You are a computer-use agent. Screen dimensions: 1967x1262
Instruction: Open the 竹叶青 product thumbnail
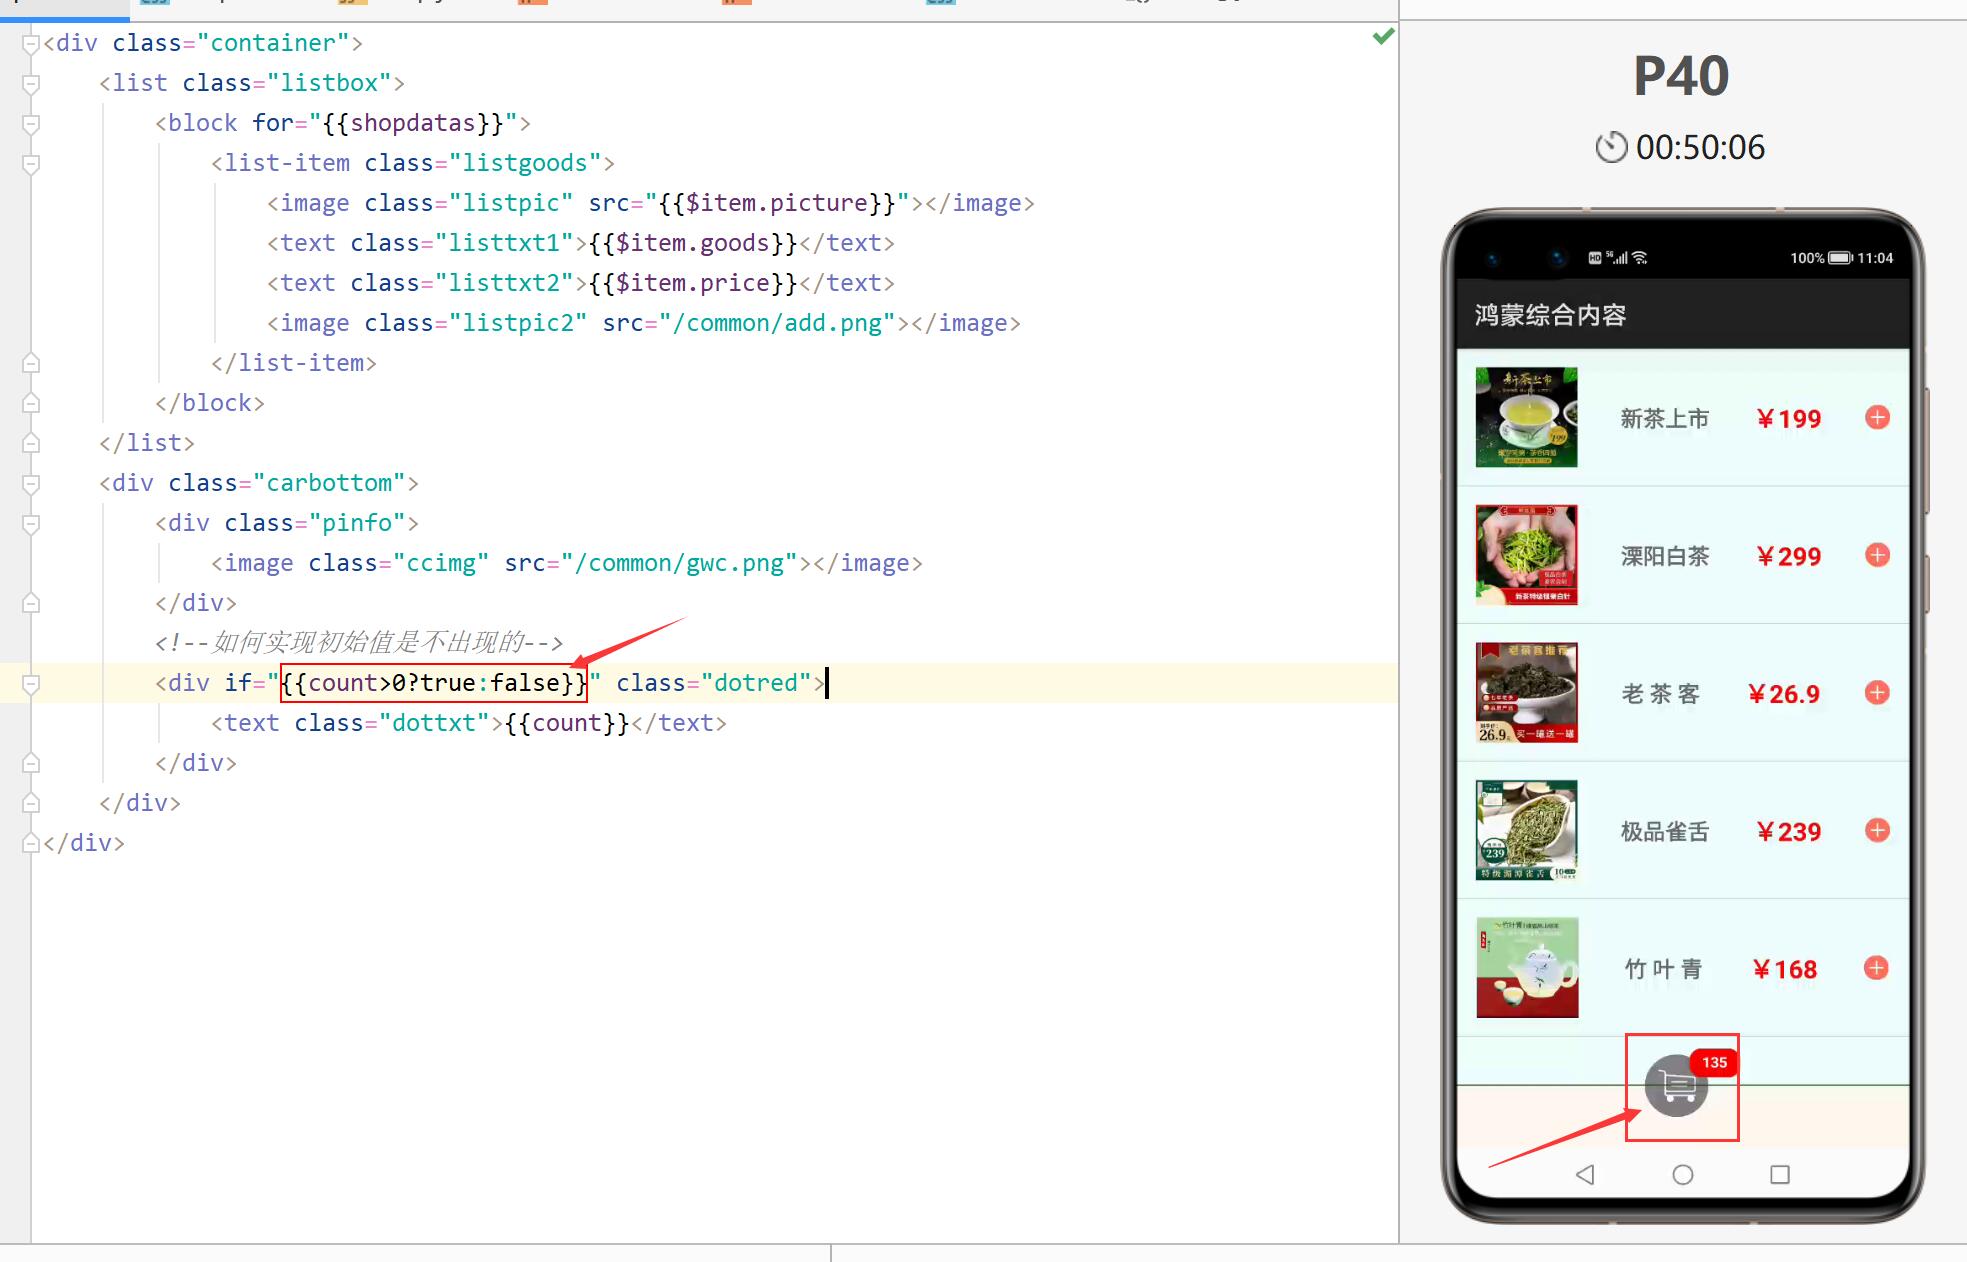1527,967
